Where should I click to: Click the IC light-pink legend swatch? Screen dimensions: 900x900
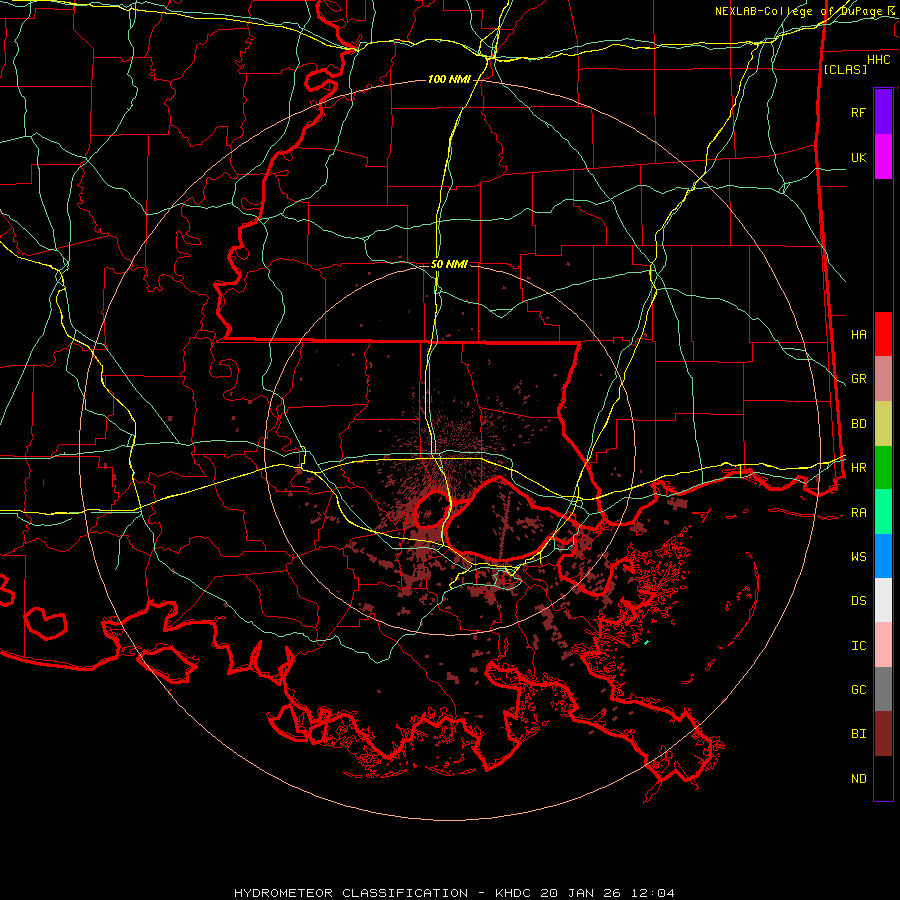pyautogui.click(x=883, y=645)
